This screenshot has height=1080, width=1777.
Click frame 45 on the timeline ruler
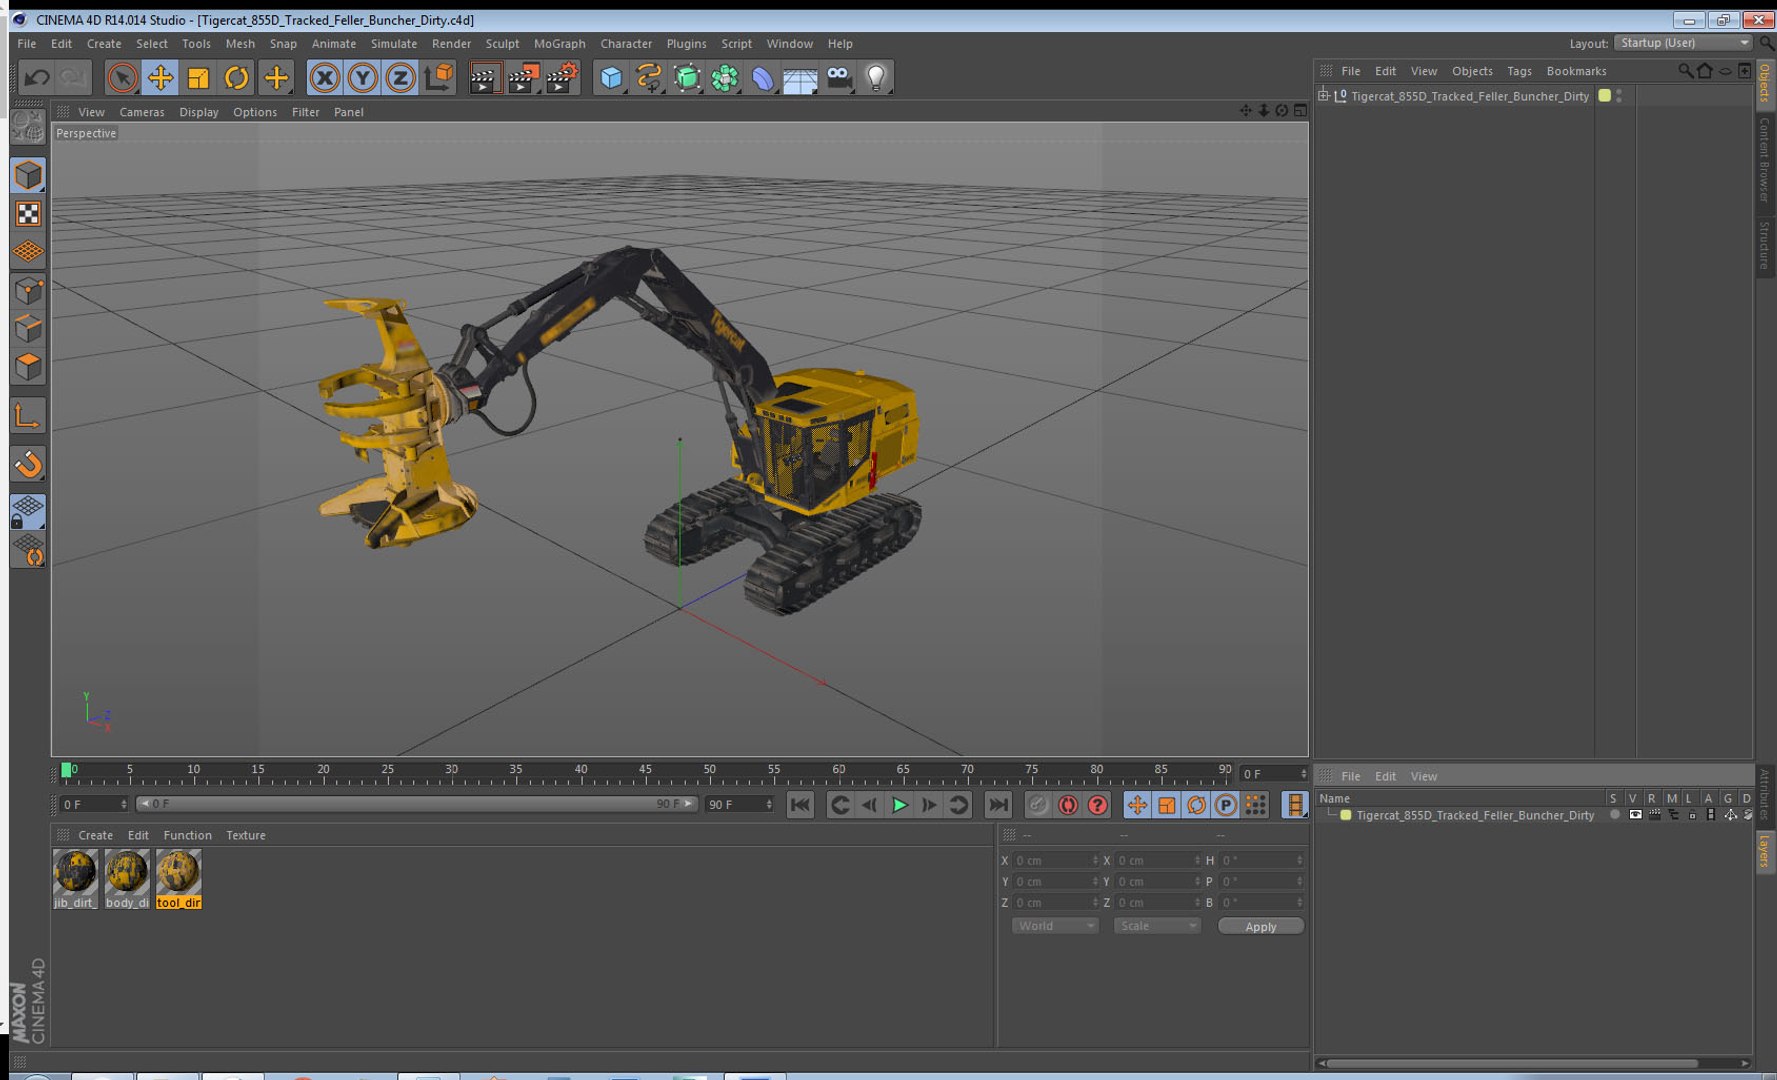(x=645, y=772)
